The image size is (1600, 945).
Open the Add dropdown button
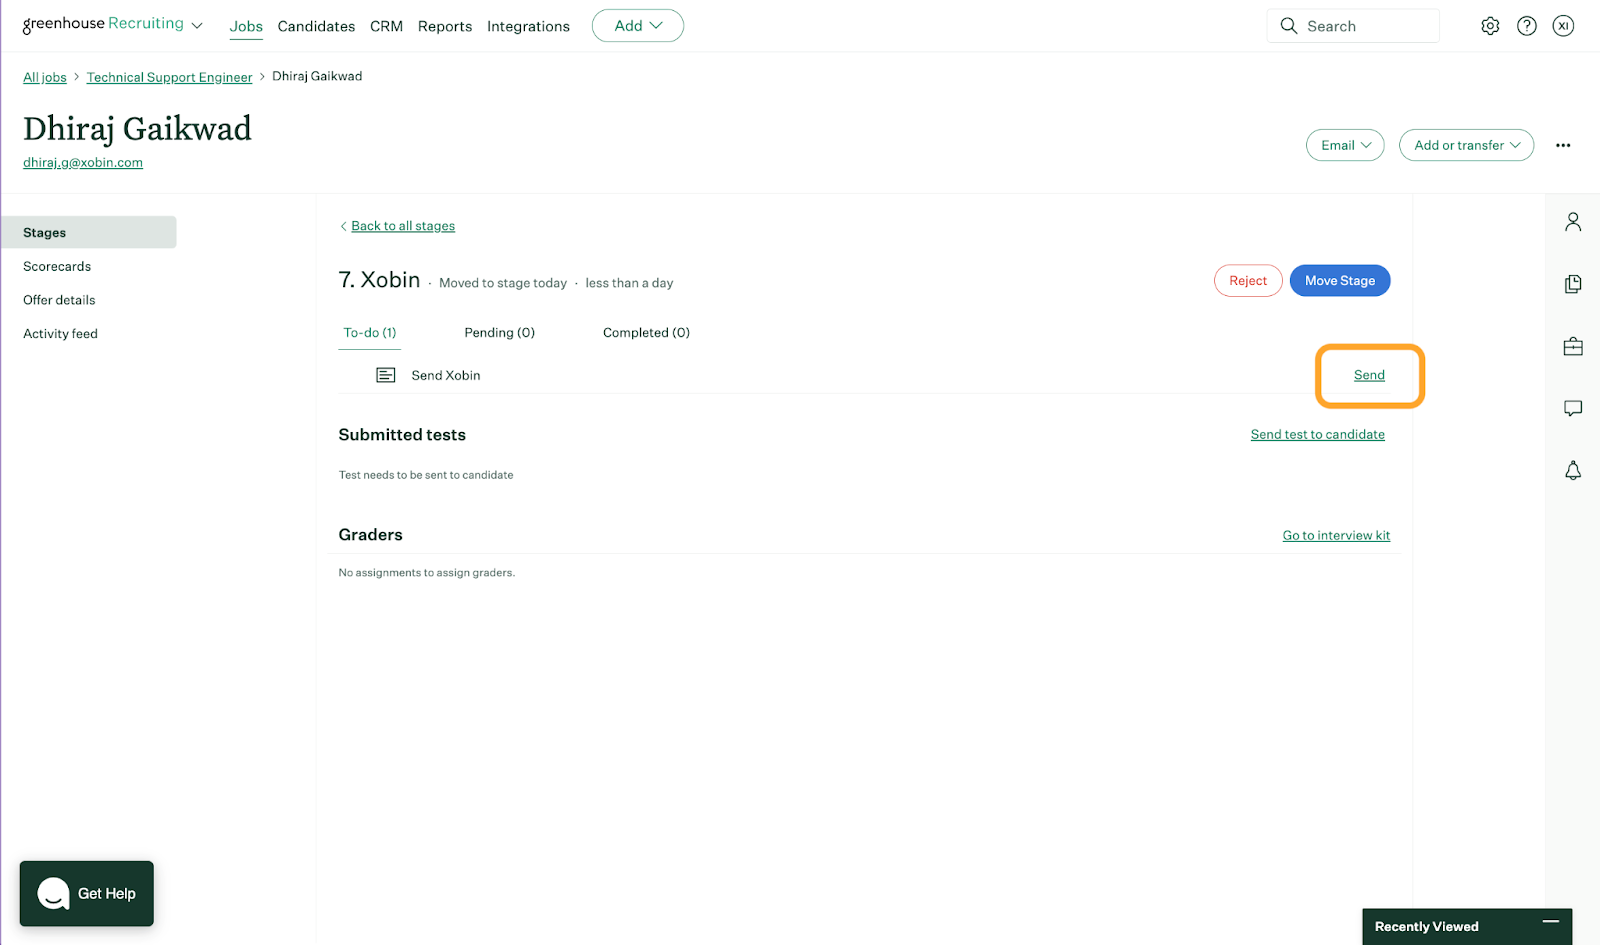click(x=638, y=26)
